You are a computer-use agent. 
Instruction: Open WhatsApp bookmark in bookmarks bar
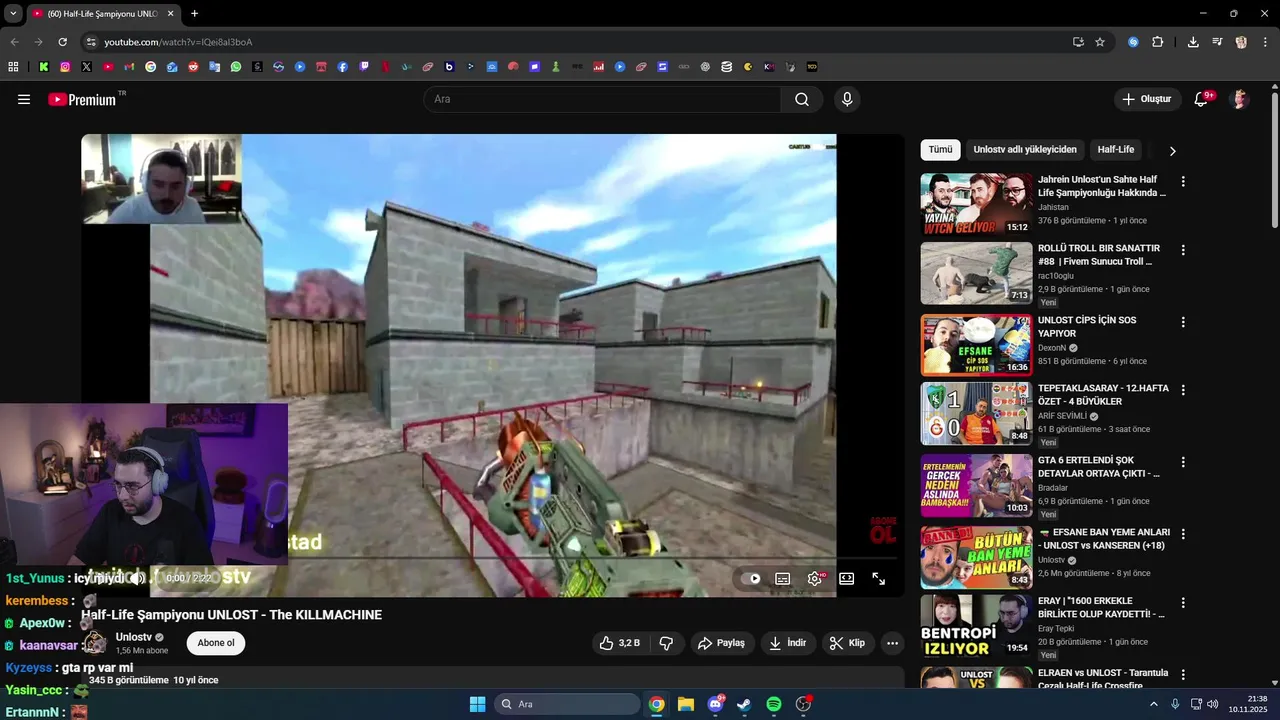click(x=236, y=67)
